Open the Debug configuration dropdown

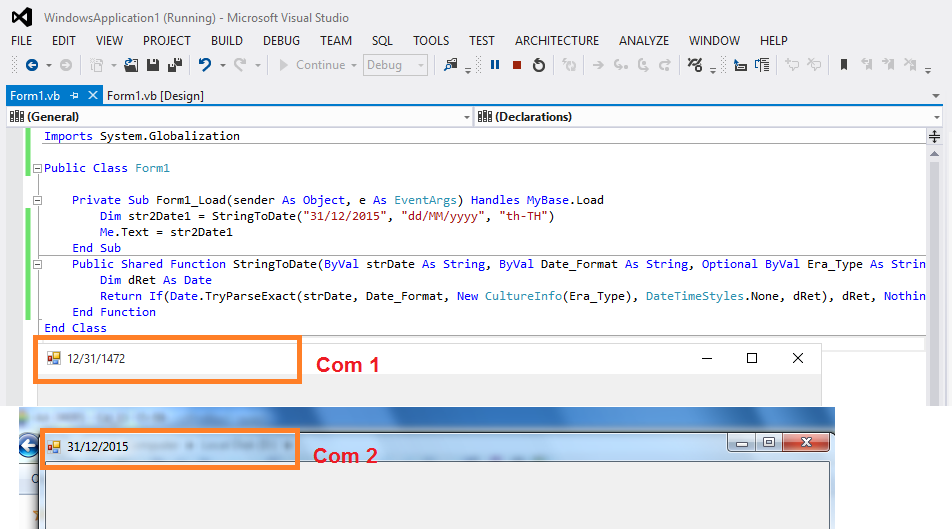click(395, 65)
